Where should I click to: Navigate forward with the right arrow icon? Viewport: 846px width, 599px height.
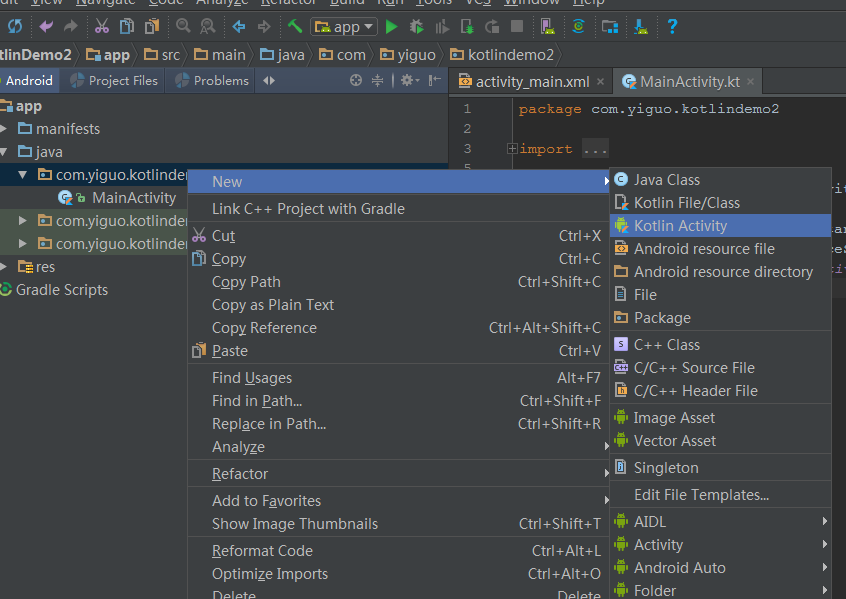point(263,26)
